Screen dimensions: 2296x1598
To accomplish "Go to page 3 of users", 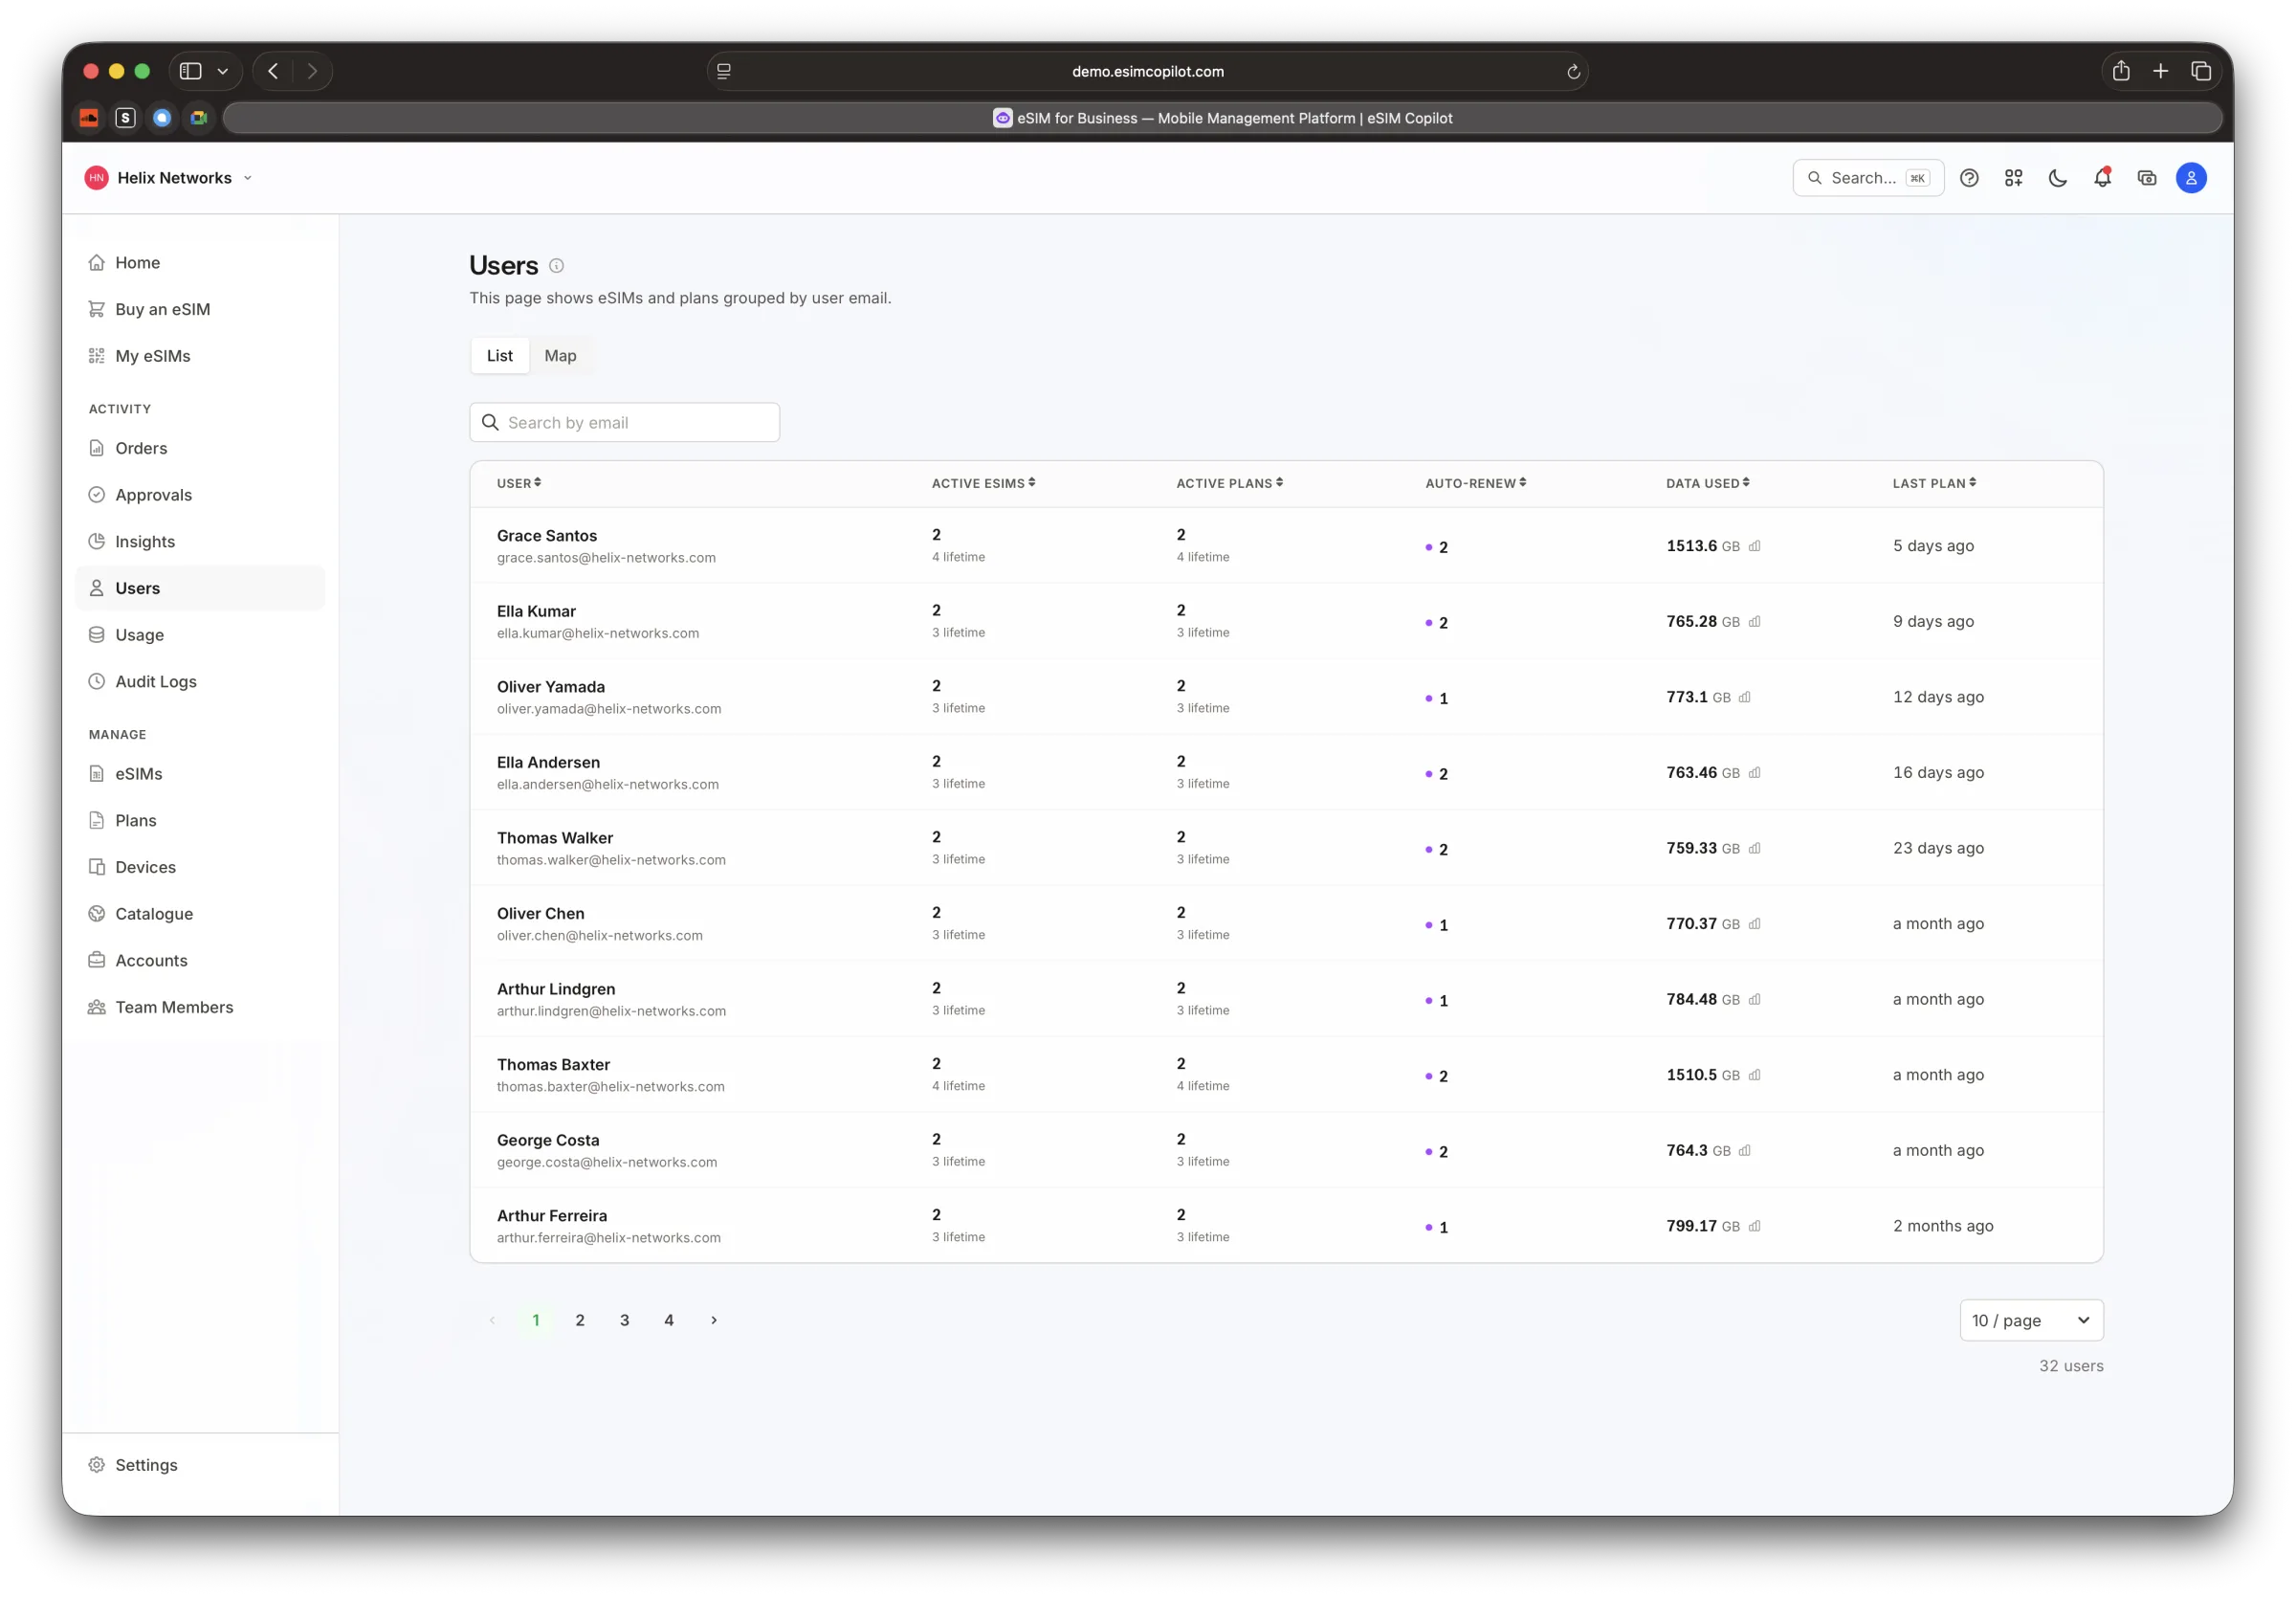I will [x=625, y=1320].
